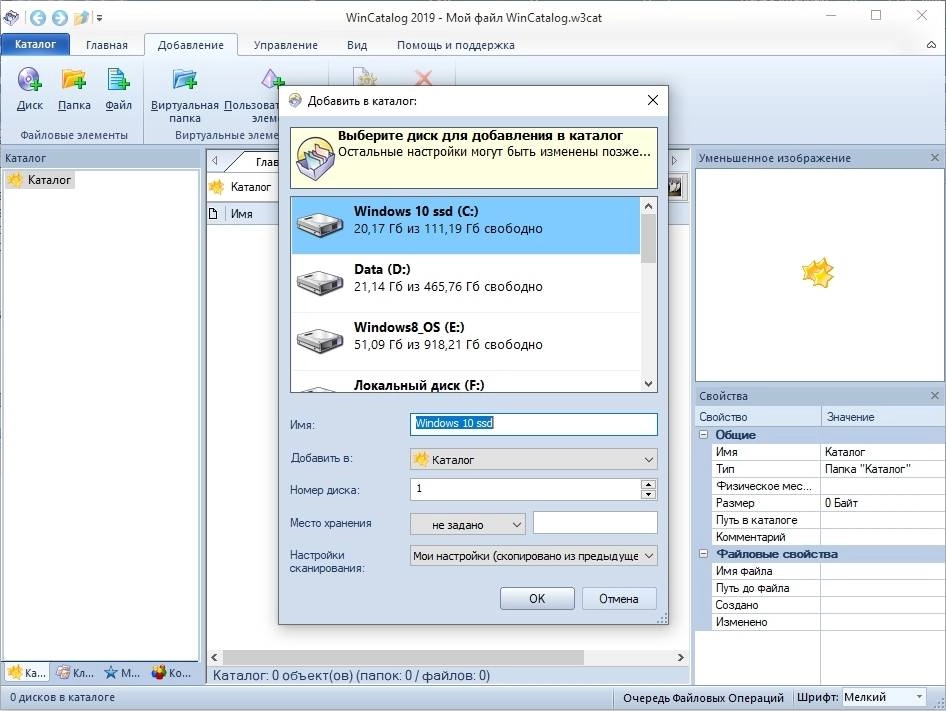Click the film icon behind dialog edge
Image resolution: width=946 pixels, height=711 pixels.
pyautogui.click(x=675, y=187)
